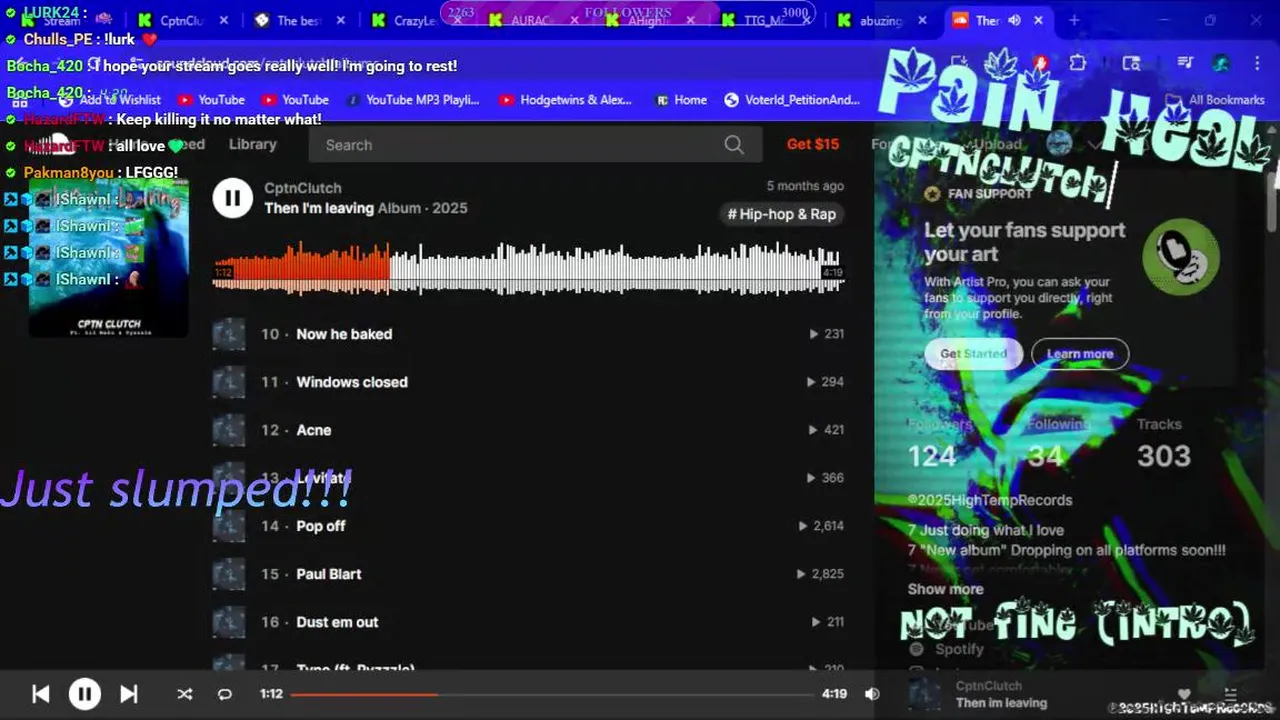1280x720 pixels.
Task: Switch to the CrazyLe browser tab
Action: pos(415,20)
